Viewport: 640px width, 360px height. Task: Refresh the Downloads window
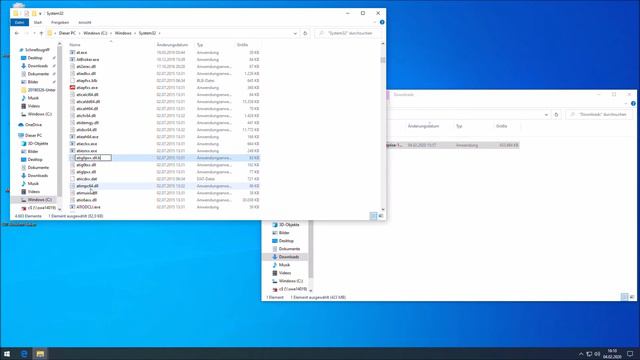[x=556, y=115]
